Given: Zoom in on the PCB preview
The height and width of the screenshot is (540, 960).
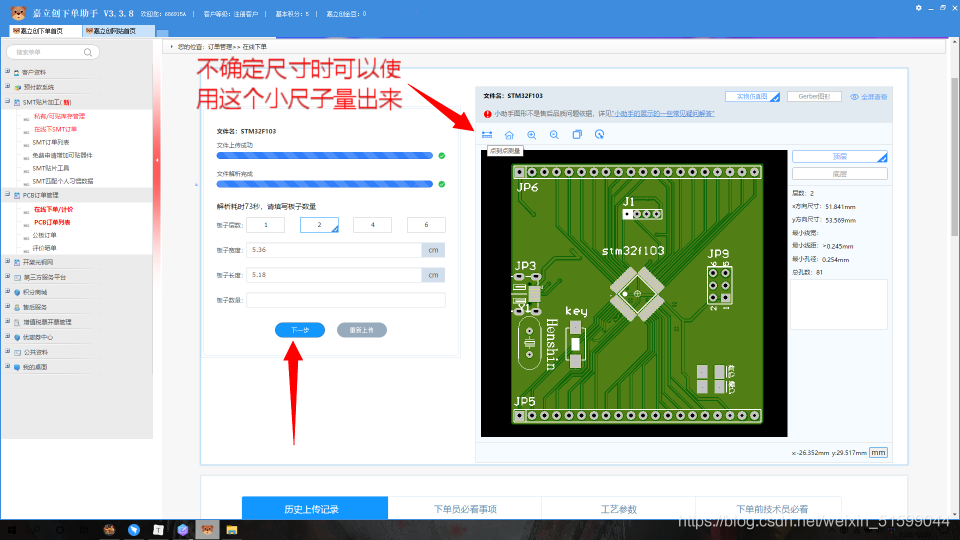Looking at the screenshot, I should pyautogui.click(x=531, y=135).
